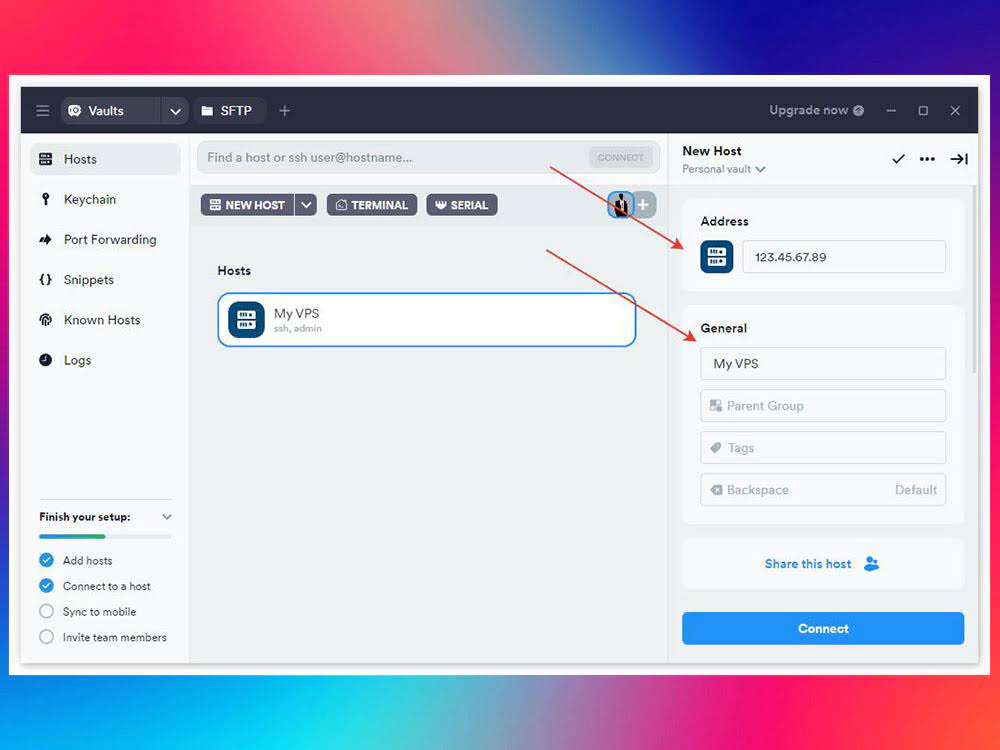Screen dimensions: 1000x750
Task: Open a local TERMINAL
Action: point(372,205)
